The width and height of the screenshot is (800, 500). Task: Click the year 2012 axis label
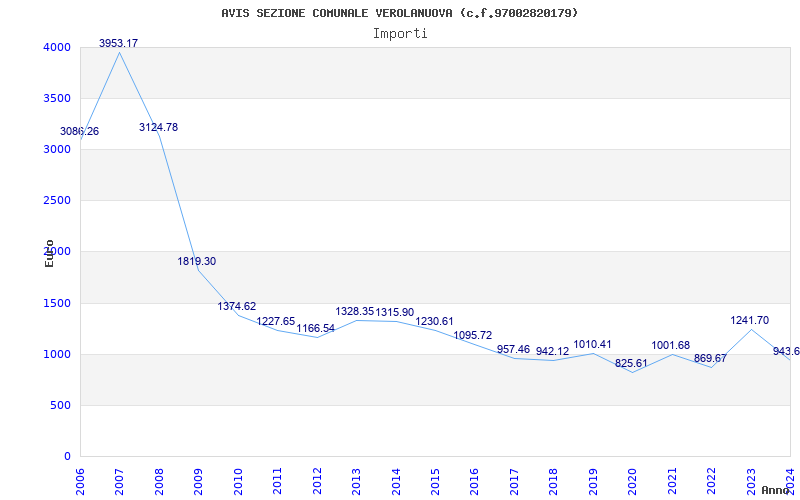[317, 481]
